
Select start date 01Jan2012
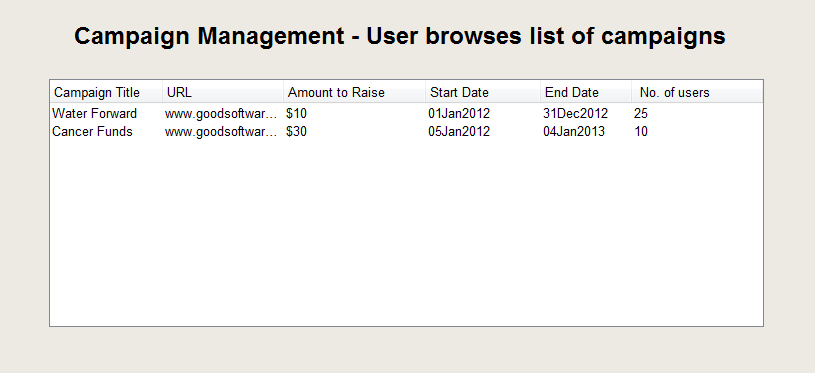(459, 113)
